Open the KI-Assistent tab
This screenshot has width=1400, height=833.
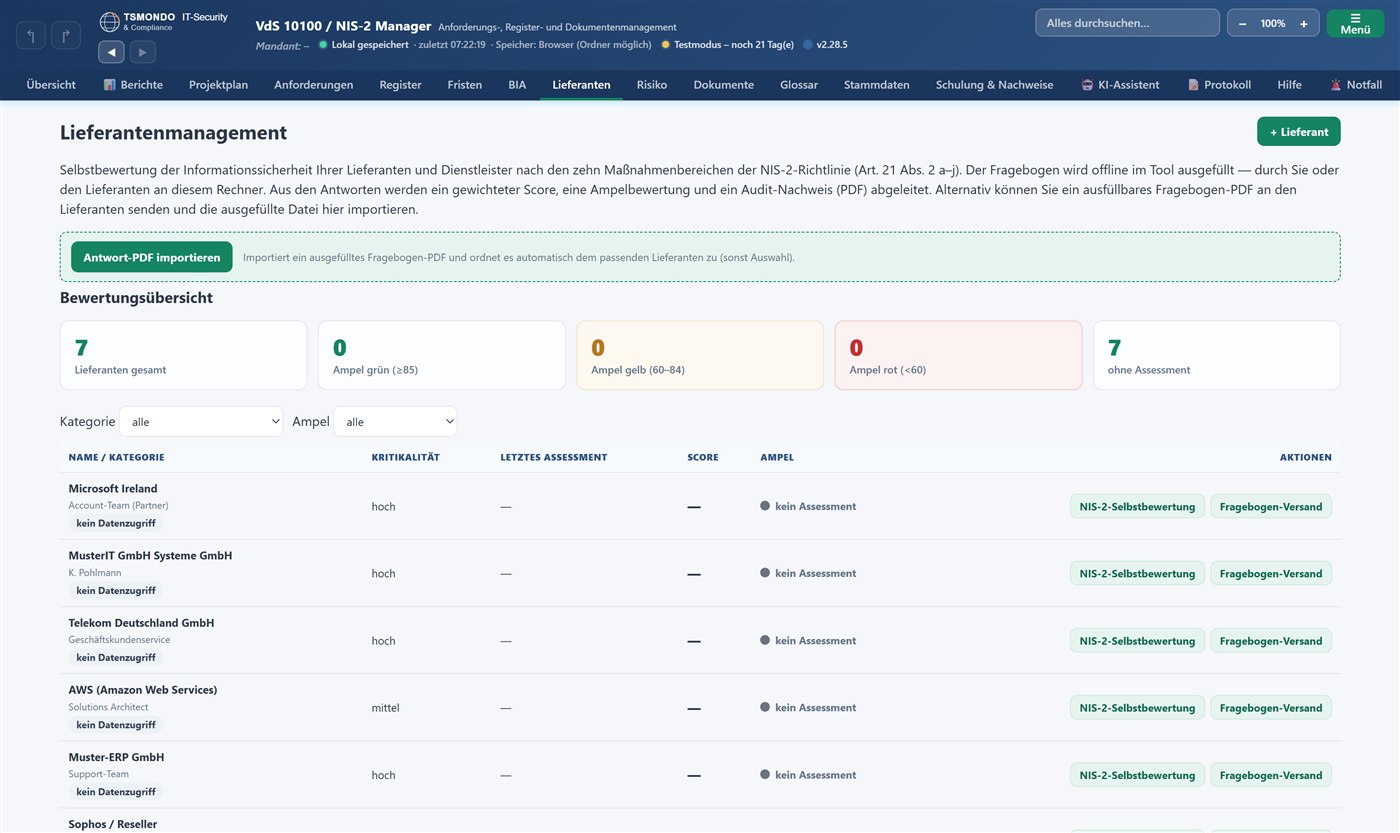[x=1120, y=85]
